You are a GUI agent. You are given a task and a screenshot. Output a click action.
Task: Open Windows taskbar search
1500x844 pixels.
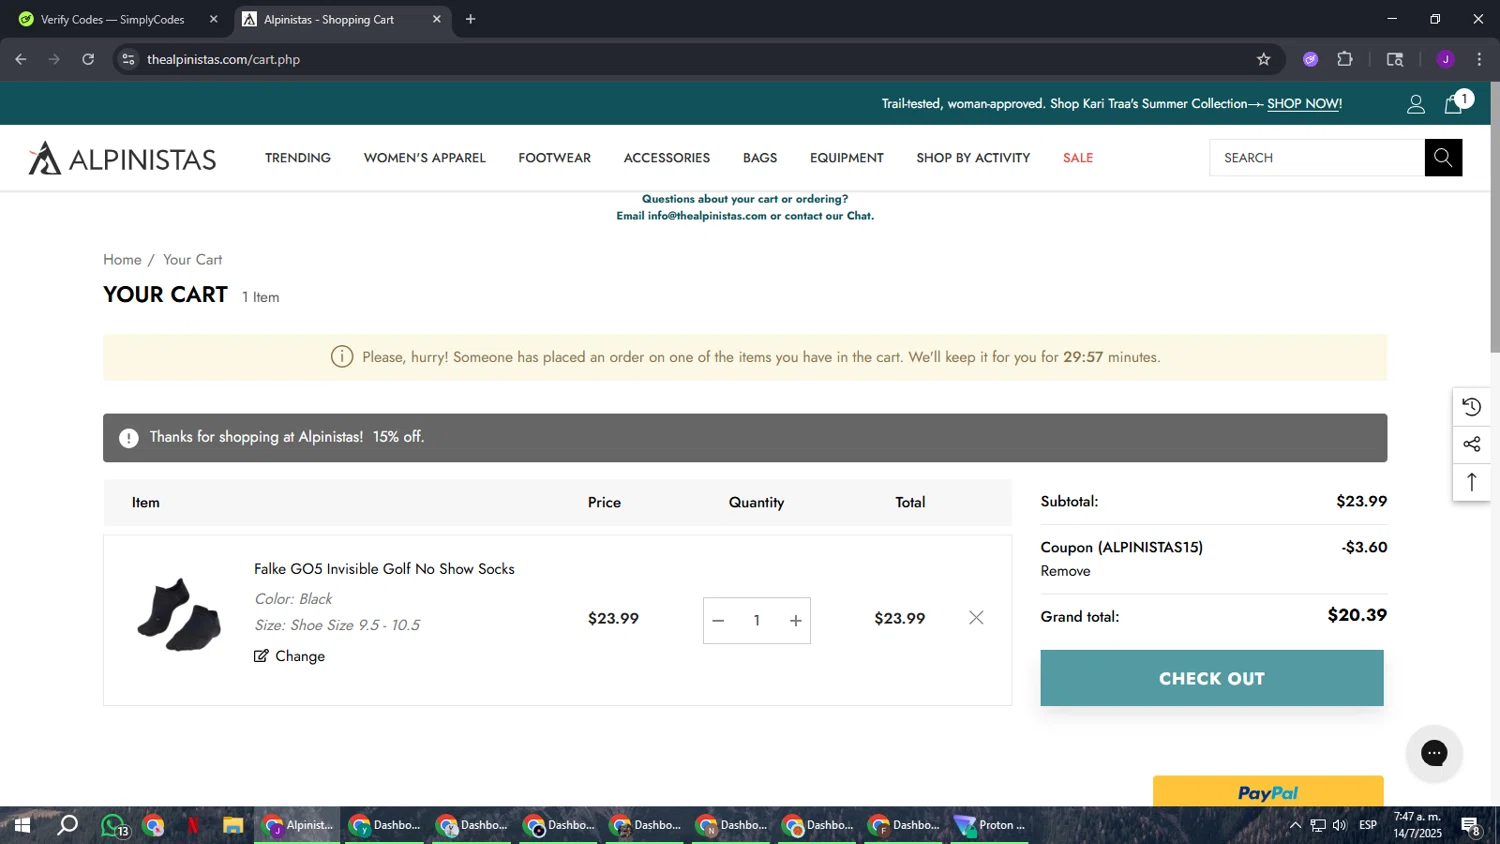(67, 826)
